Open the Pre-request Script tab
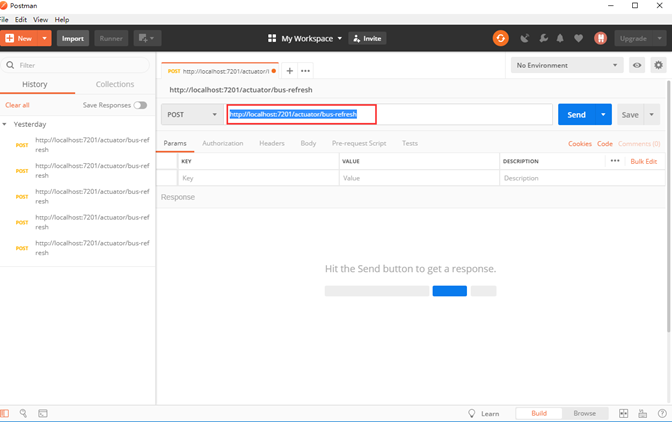The image size is (672, 422). click(x=359, y=143)
